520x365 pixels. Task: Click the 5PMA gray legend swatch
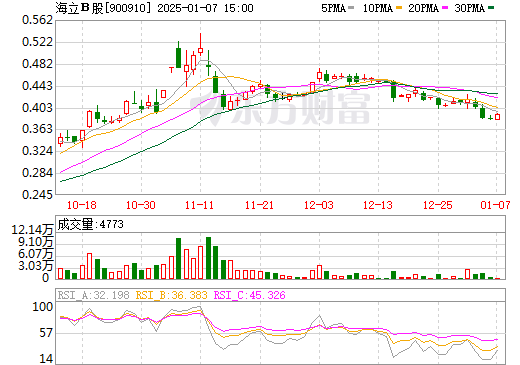tap(351, 8)
